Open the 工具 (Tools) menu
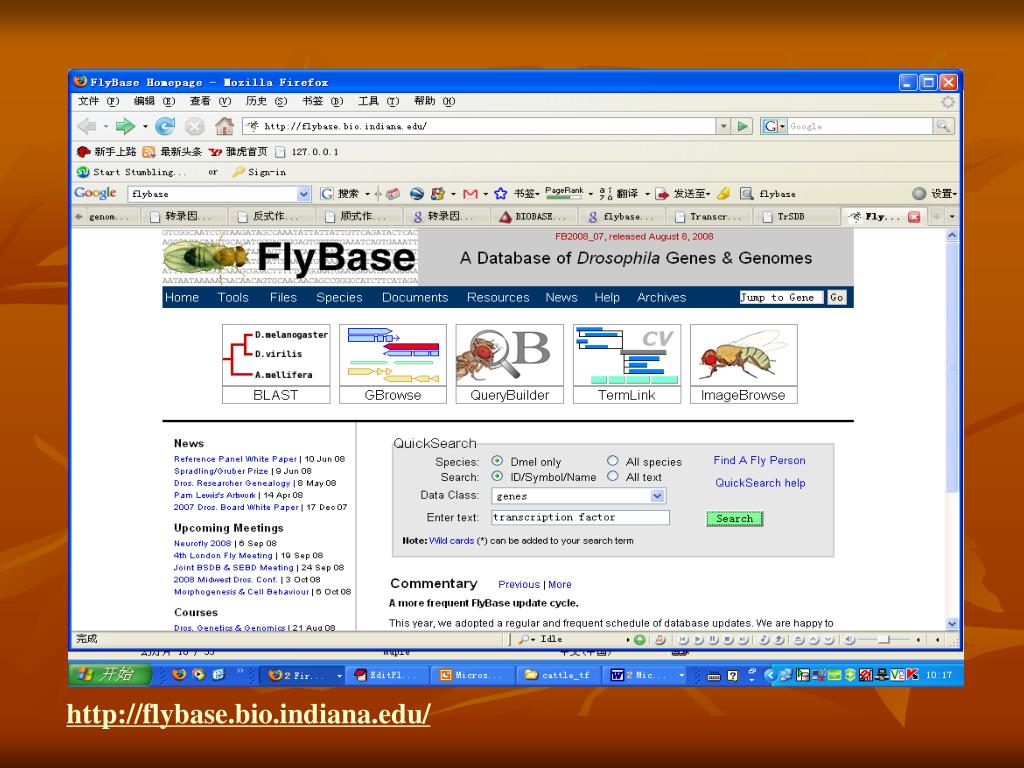 point(379,101)
